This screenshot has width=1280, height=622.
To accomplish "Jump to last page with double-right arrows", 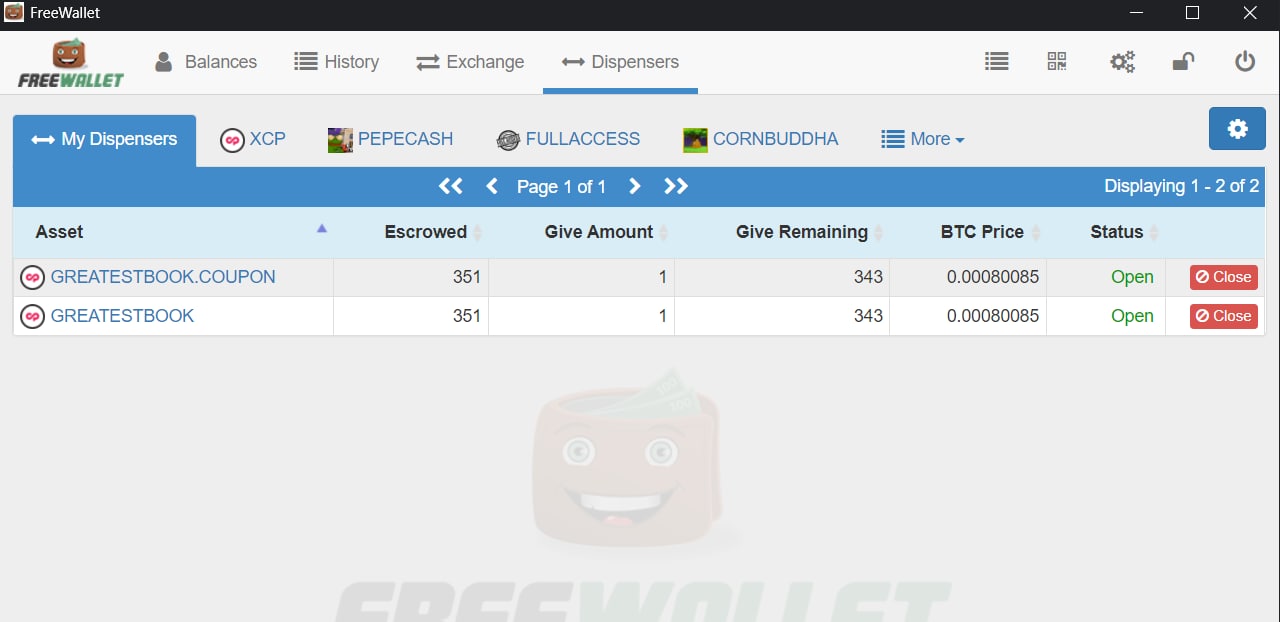I will point(676,186).
